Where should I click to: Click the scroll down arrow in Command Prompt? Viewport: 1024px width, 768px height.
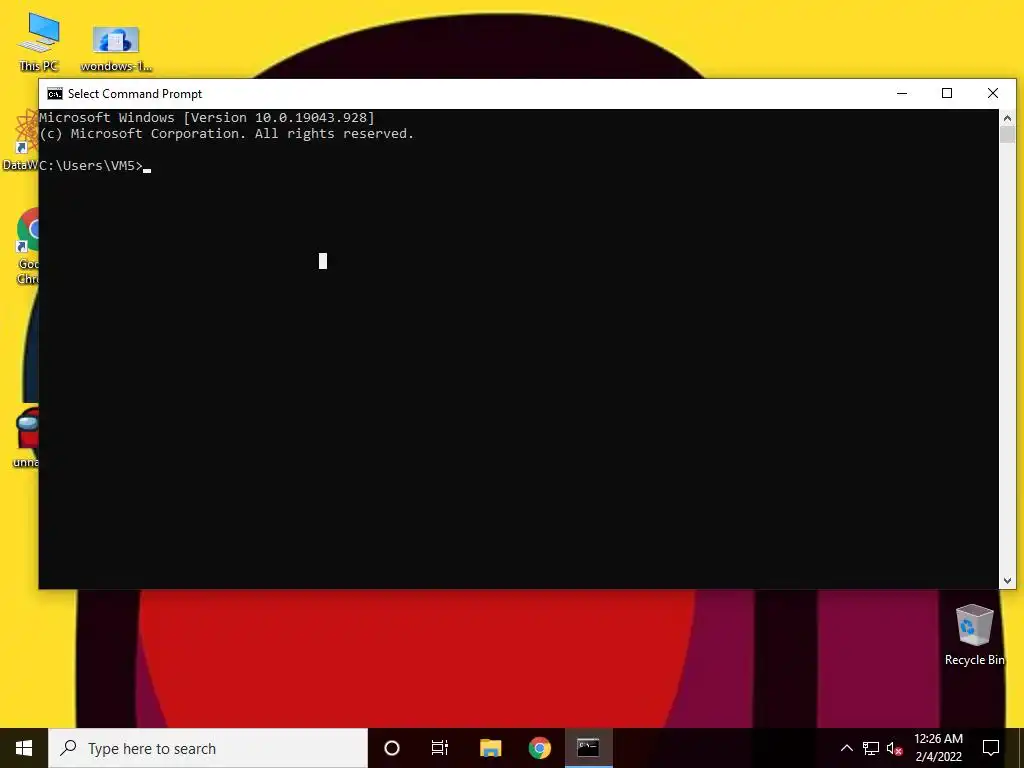1007,580
